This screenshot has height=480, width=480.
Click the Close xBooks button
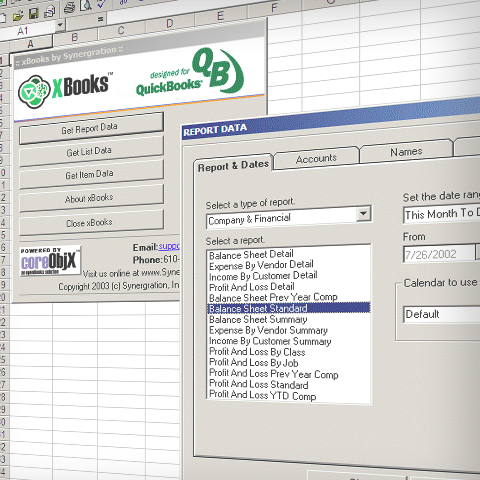coord(91,223)
